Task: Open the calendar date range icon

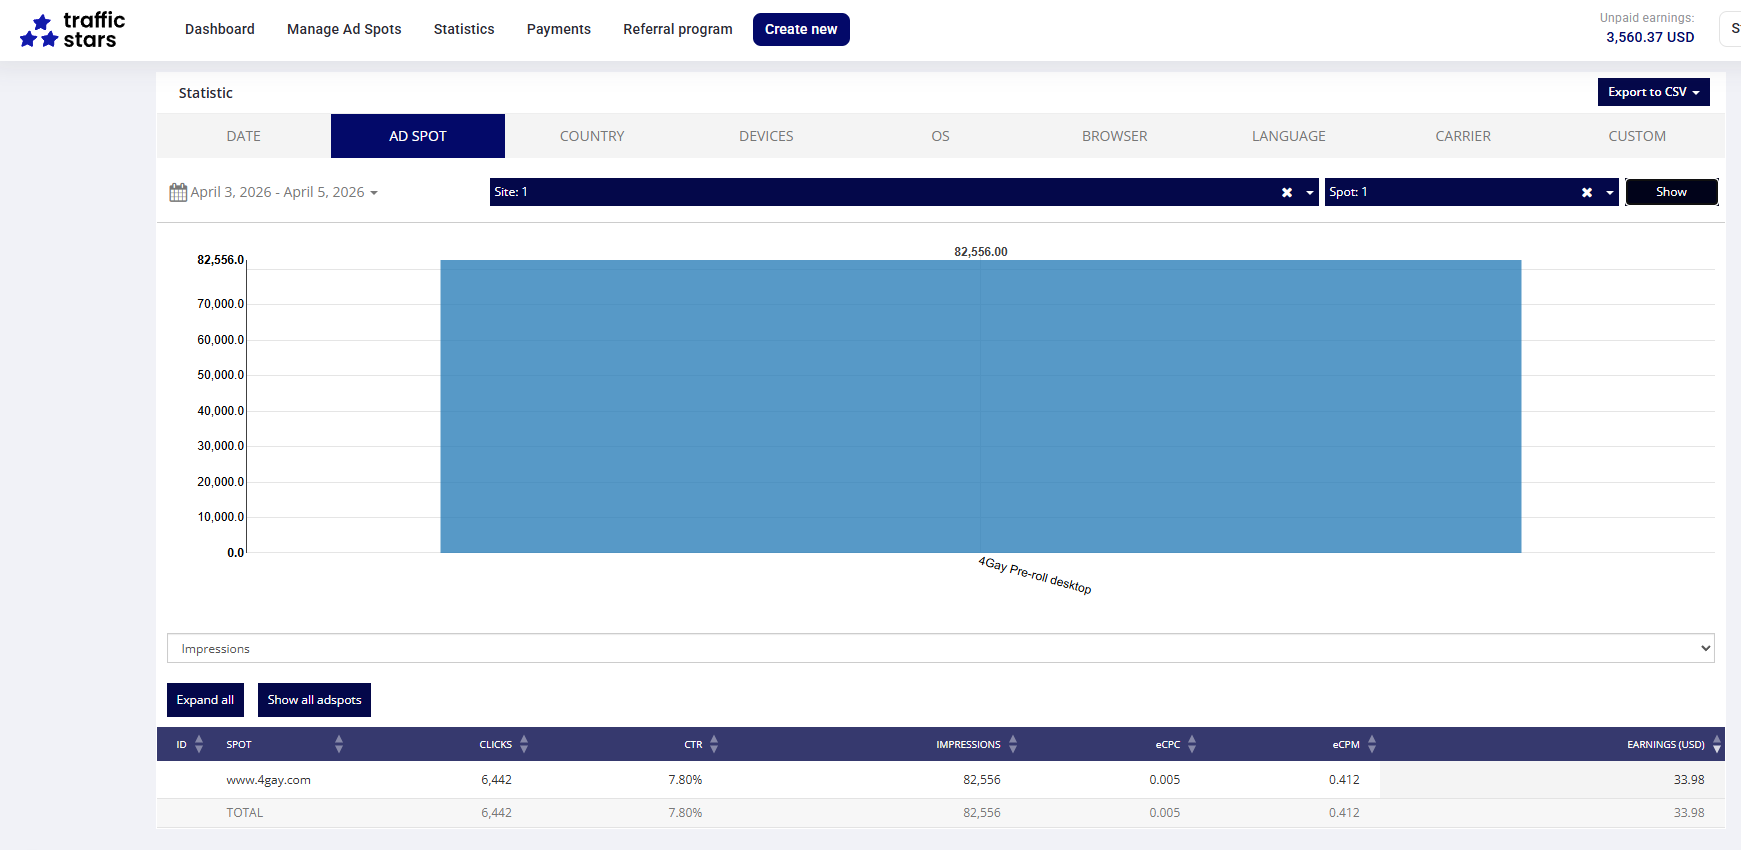Action: [x=178, y=192]
